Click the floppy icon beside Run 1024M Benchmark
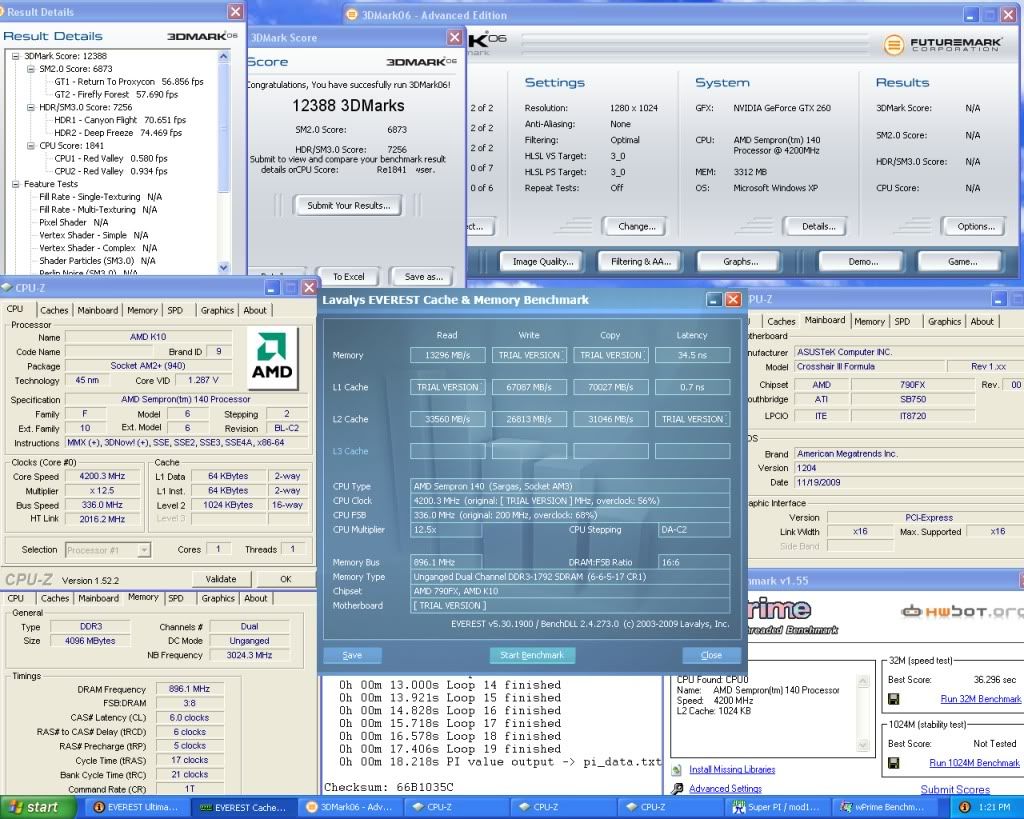The height and width of the screenshot is (819, 1024). tap(893, 762)
